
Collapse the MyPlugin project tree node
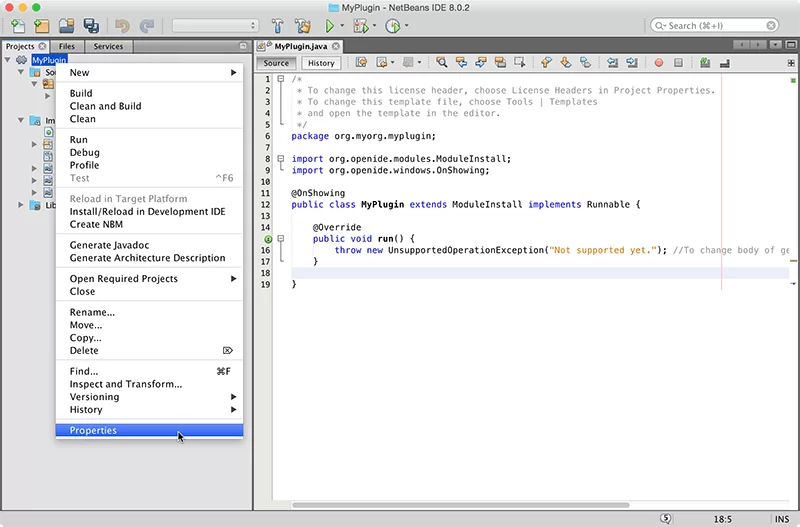tap(8, 60)
